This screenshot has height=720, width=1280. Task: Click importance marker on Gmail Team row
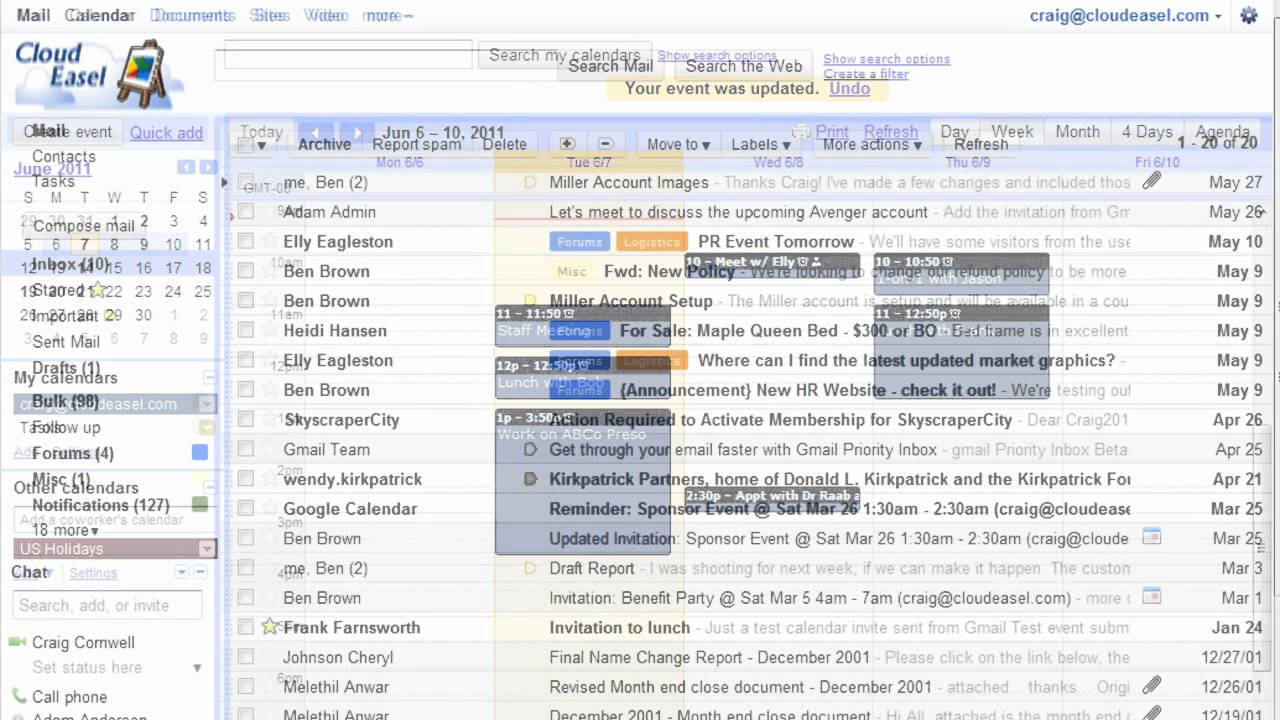coord(531,450)
